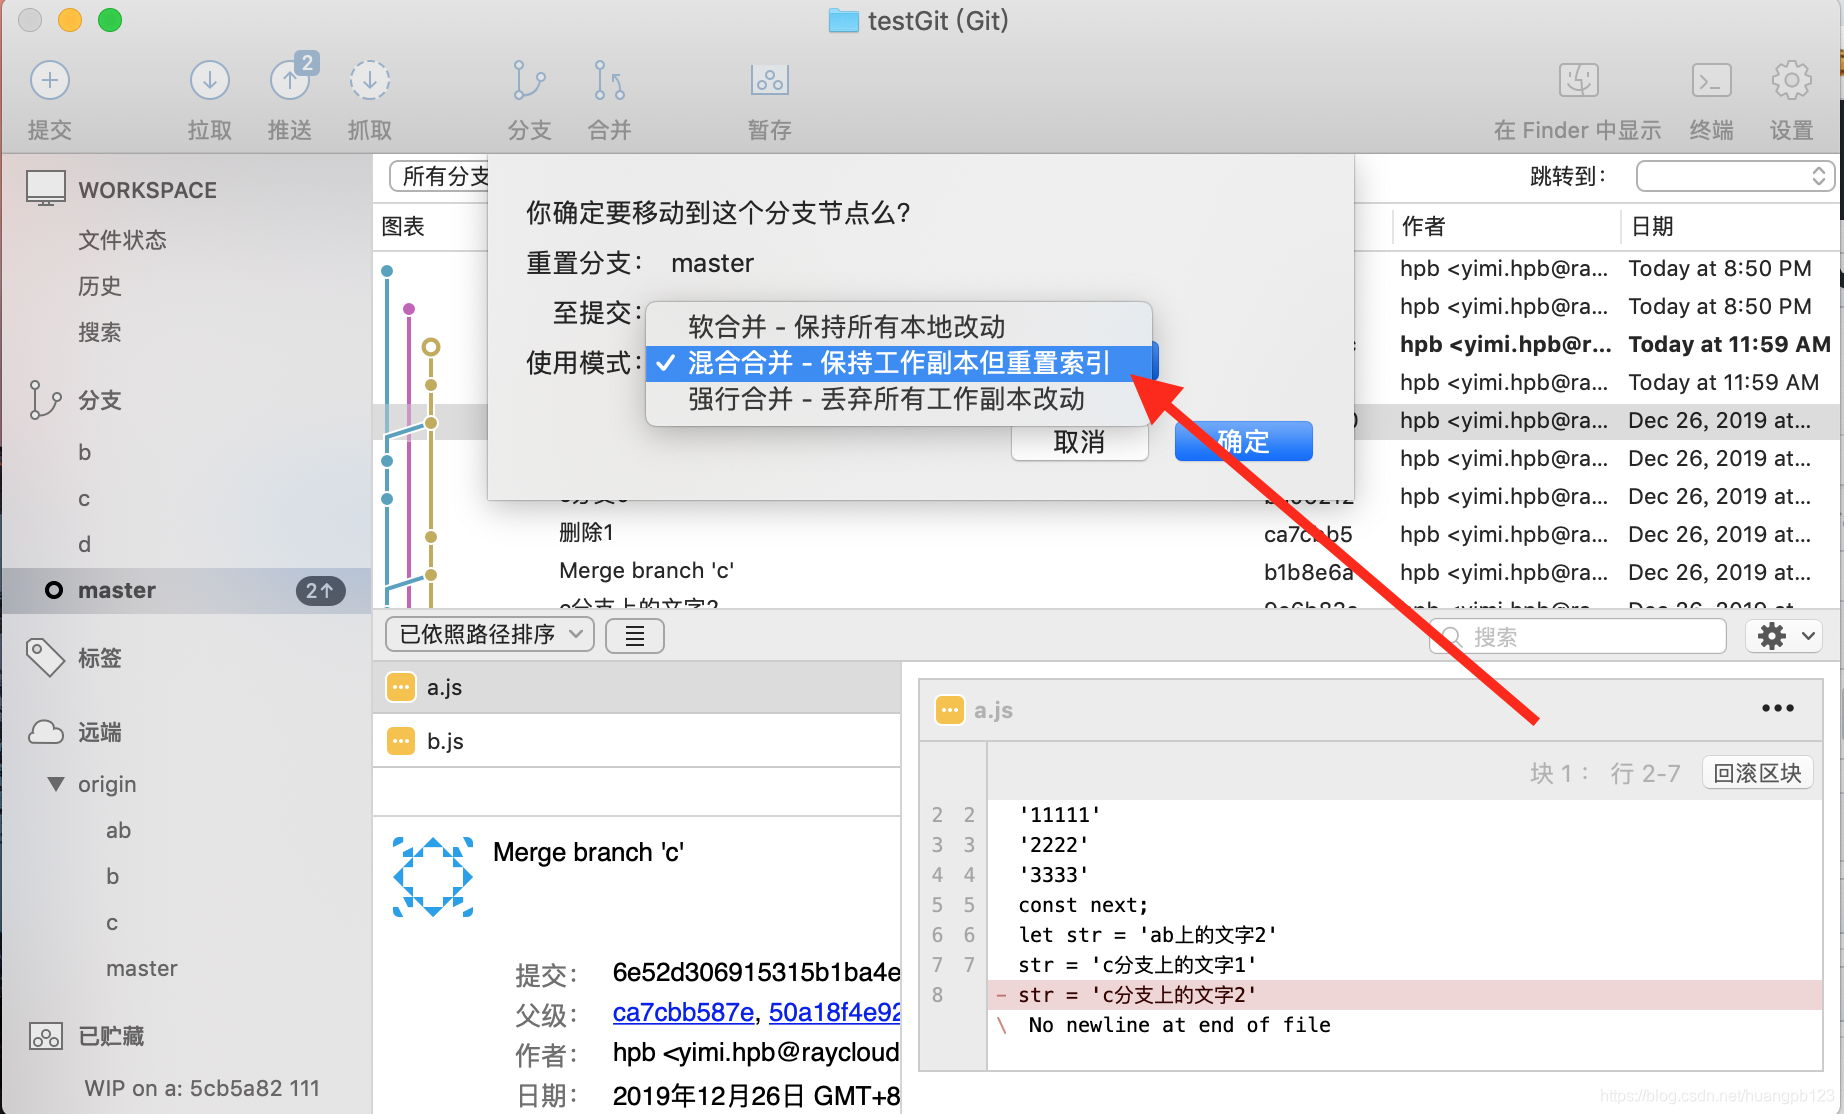The image size is (1844, 1114).
Task: Select the master branch in the sidebar
Action: (x=117, y=590)
